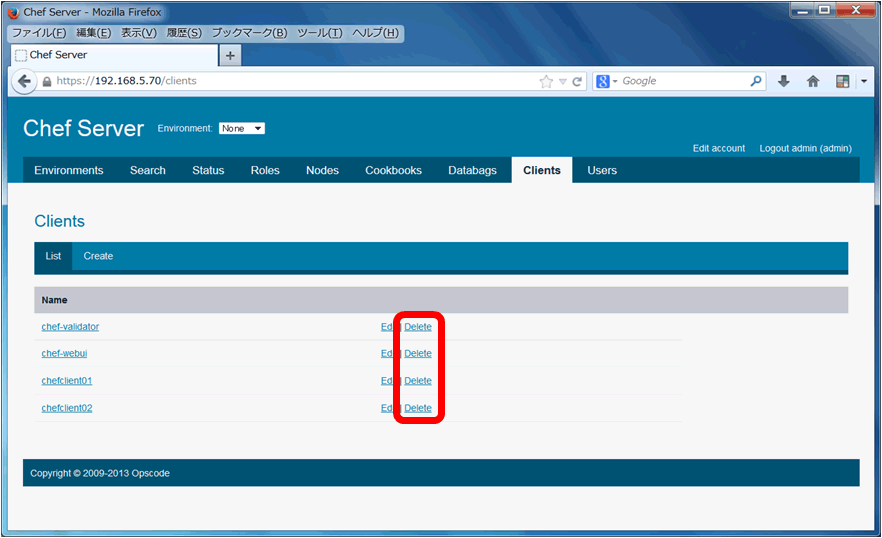Open the chef-webui client link
Viewport: 882px width, 538px height.
click(64, 353)
